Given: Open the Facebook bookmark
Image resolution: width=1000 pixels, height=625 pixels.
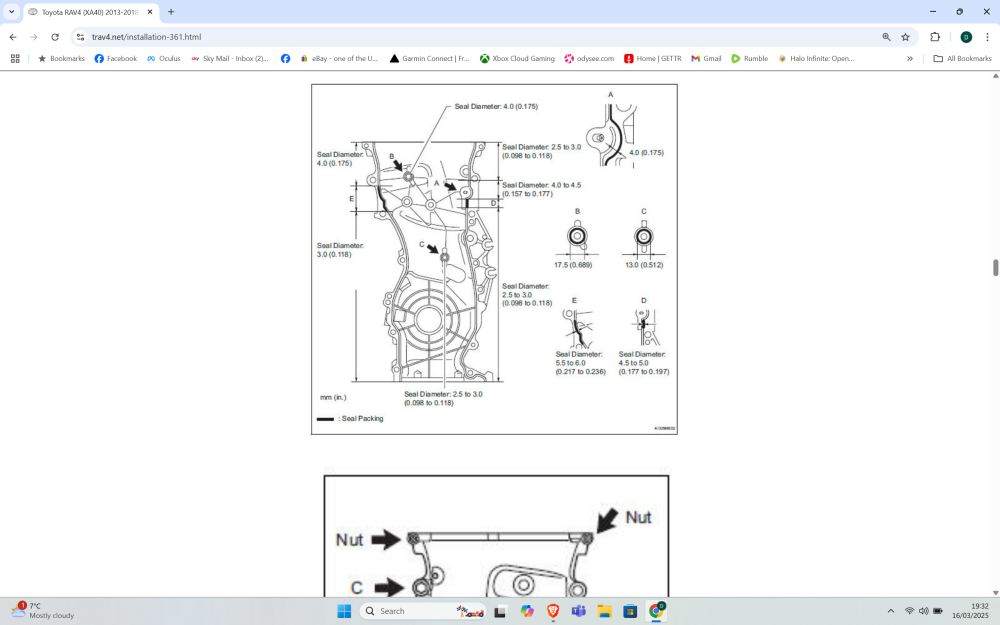Looking at the screenshot, I should [115, 58].
